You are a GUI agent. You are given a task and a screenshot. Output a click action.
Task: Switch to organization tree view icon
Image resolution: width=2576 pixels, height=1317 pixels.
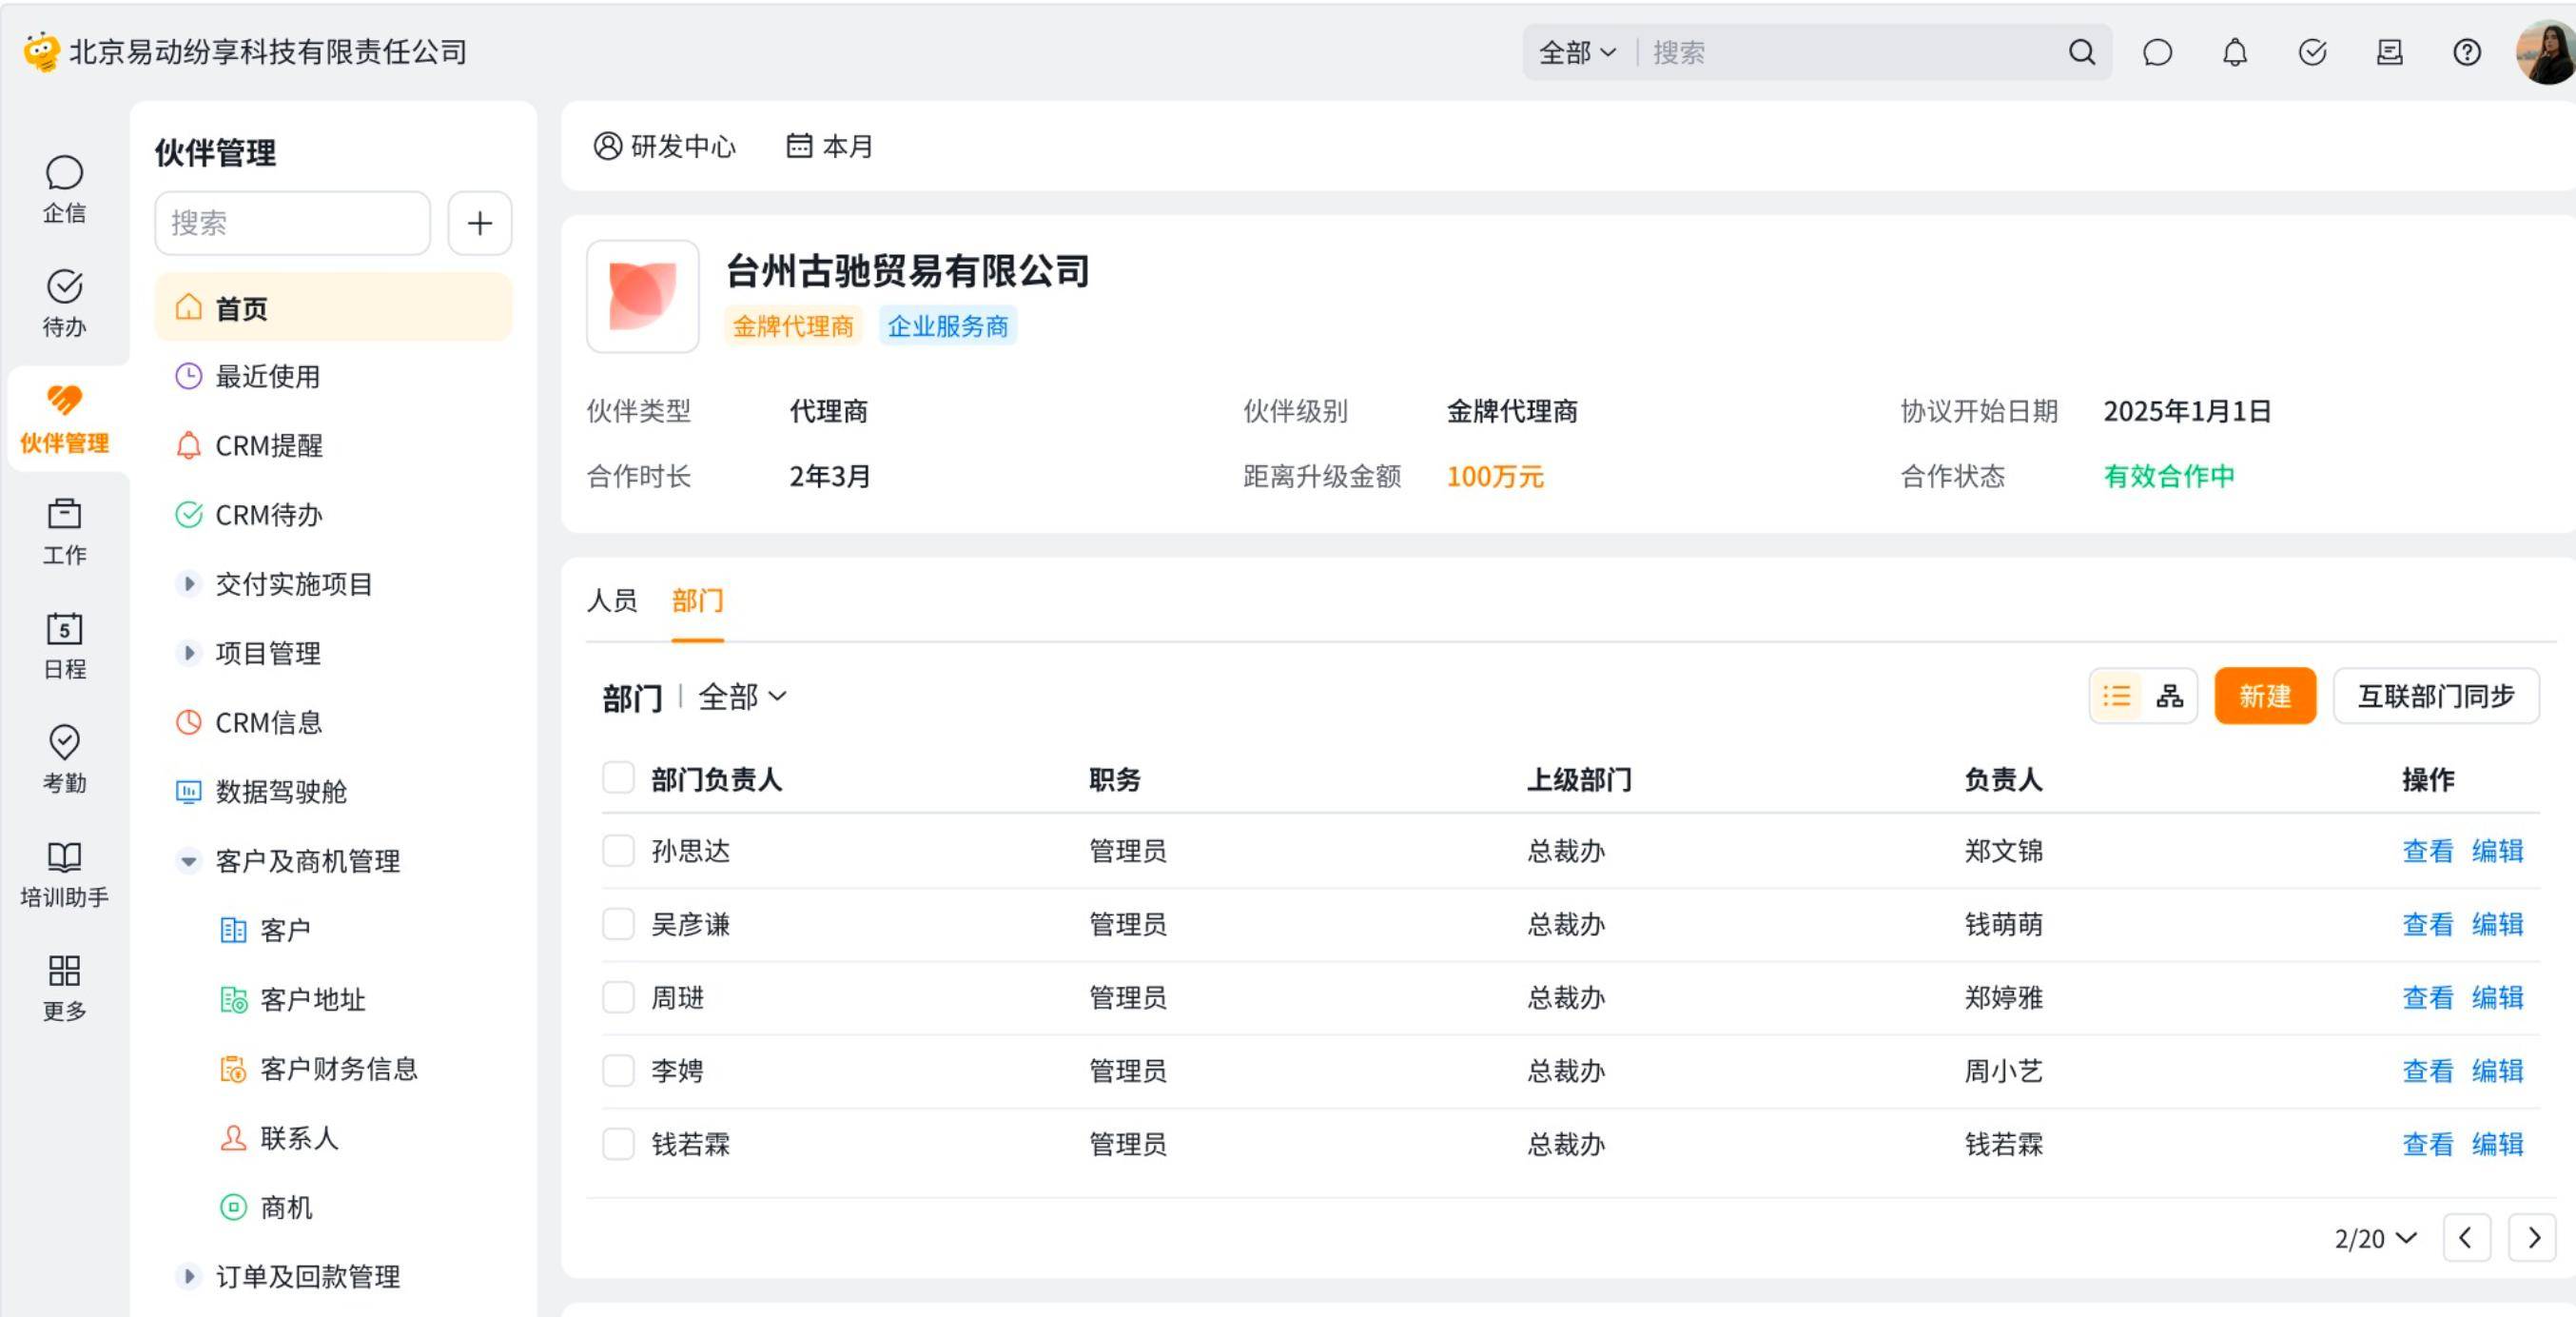pyautogui.click(x=2169, y=696)
